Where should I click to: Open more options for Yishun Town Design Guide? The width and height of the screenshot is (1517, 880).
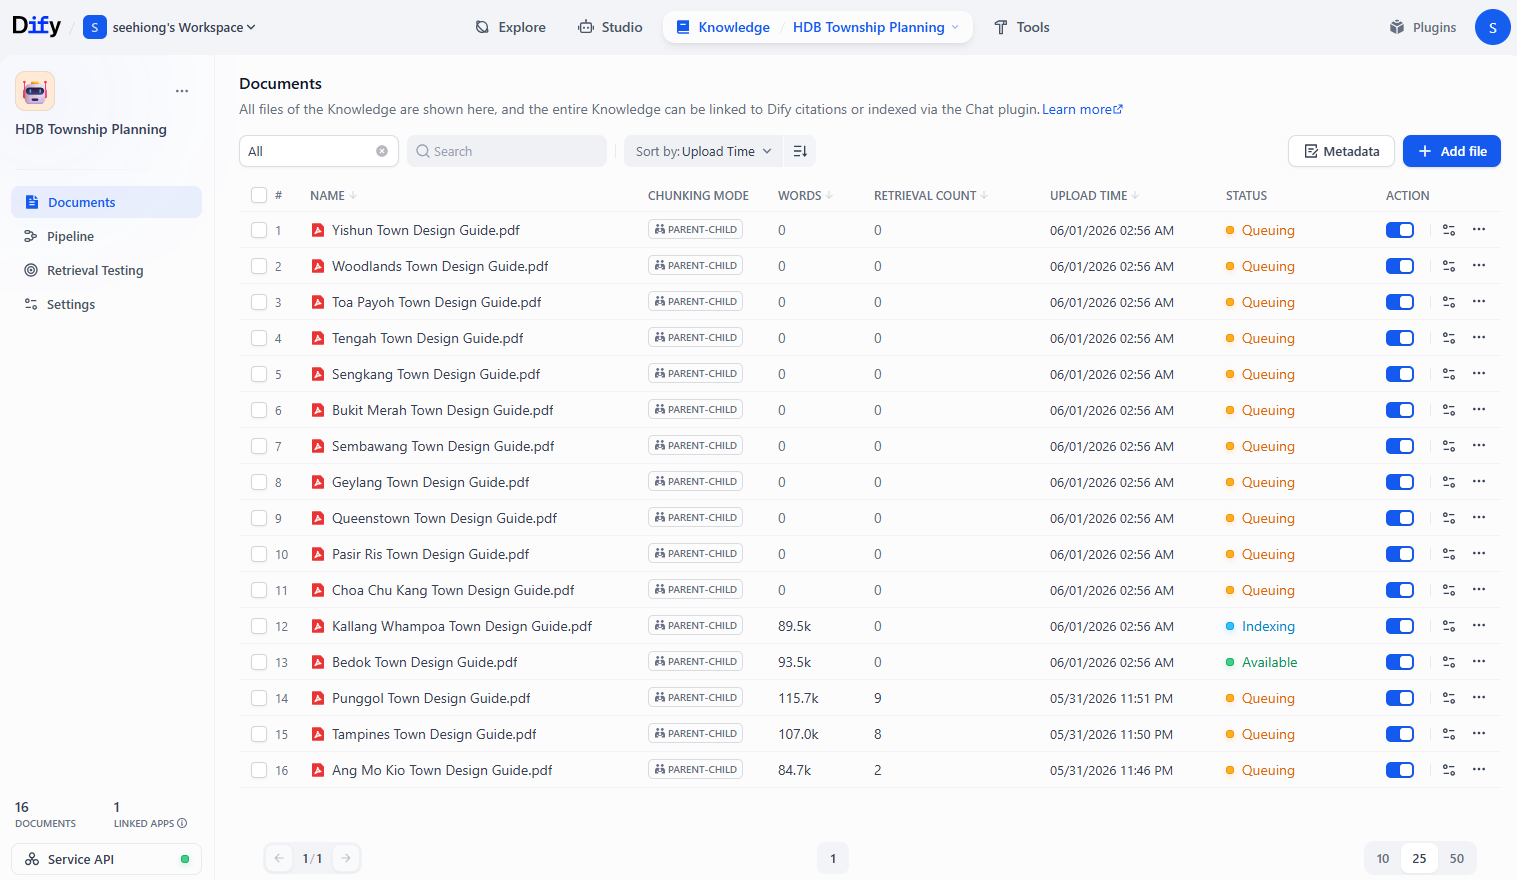coord(1479,230)
